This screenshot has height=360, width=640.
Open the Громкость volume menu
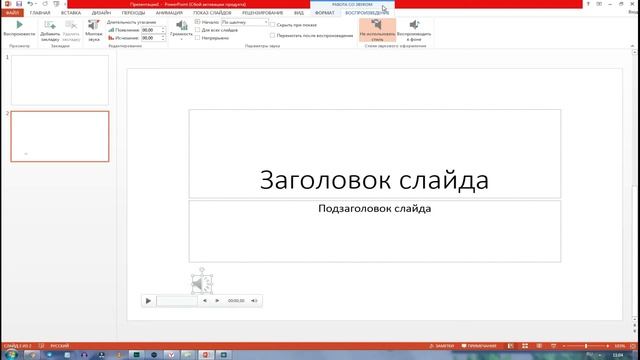pyautogui.click(x=181, y=30)
